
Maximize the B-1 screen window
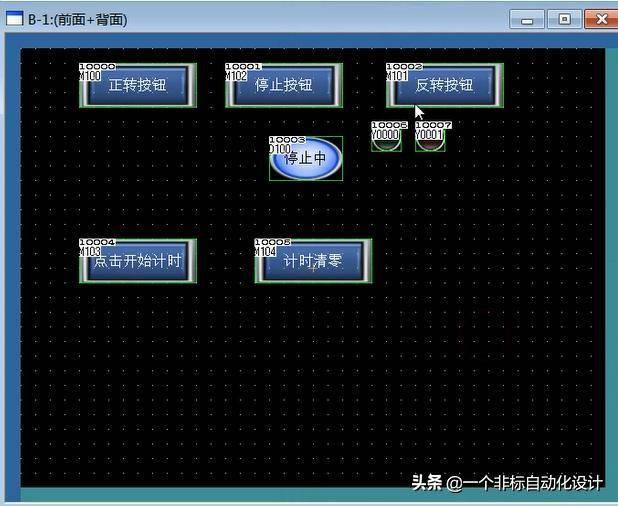point(564,19)
